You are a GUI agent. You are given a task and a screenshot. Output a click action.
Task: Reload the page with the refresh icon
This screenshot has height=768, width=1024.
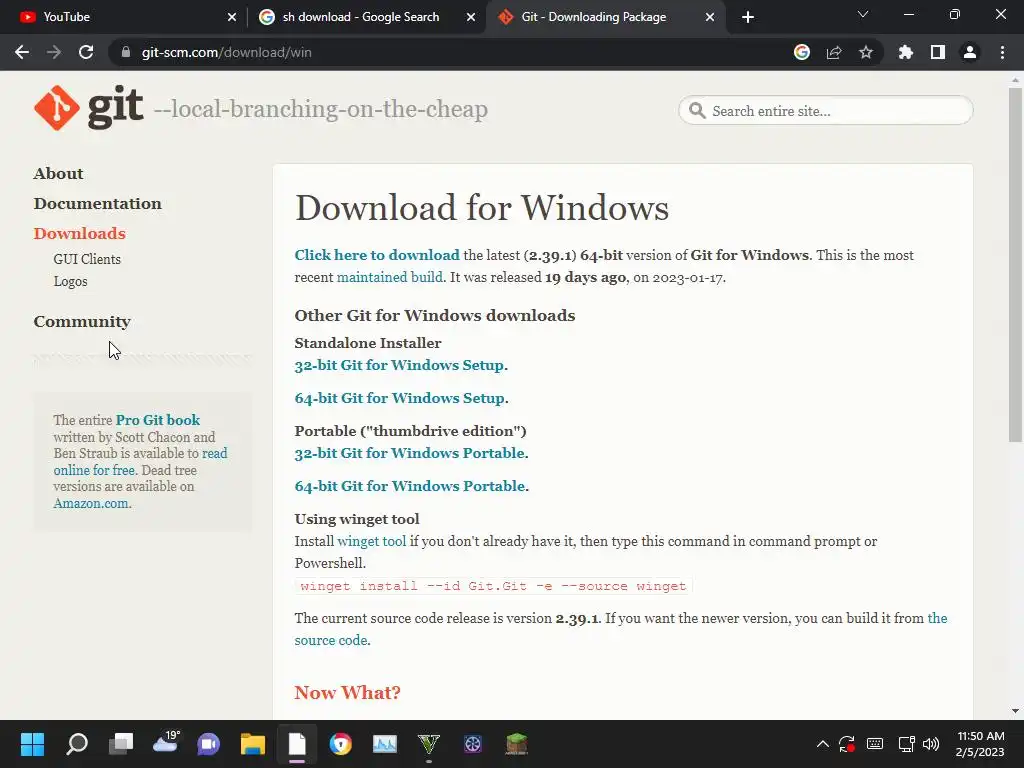pos(86,52)
